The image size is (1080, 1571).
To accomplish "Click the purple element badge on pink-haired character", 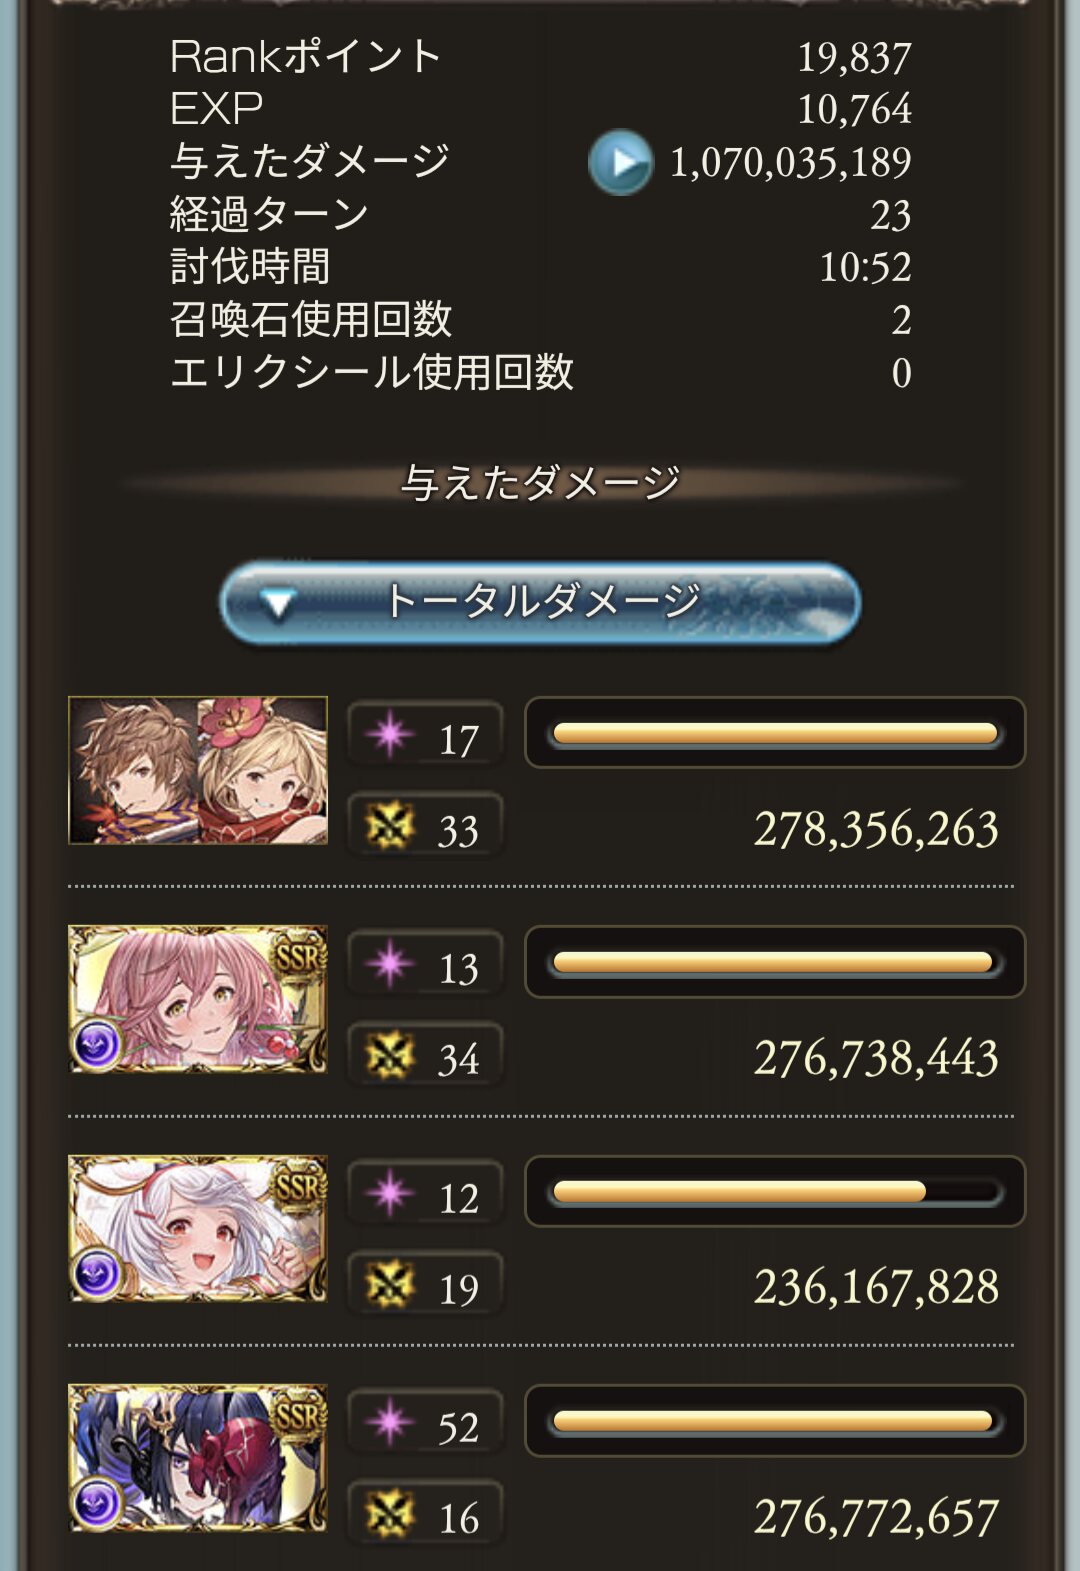I will point(98,1045).
